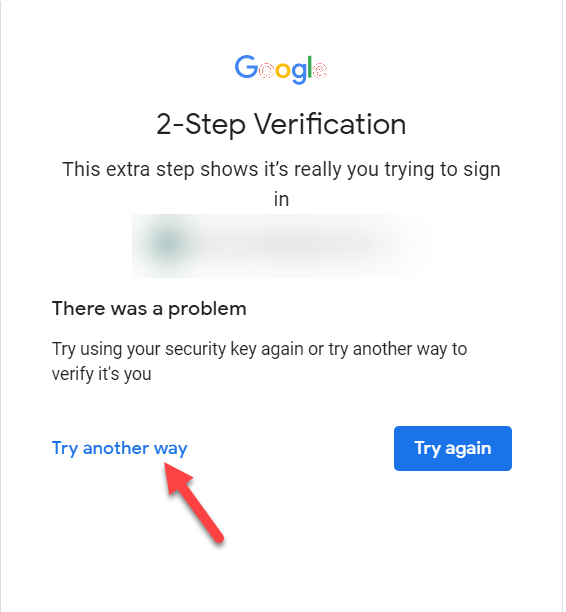566x612 pixels.
Task: Click the Google logo
Action: click(x=281, y=69)
